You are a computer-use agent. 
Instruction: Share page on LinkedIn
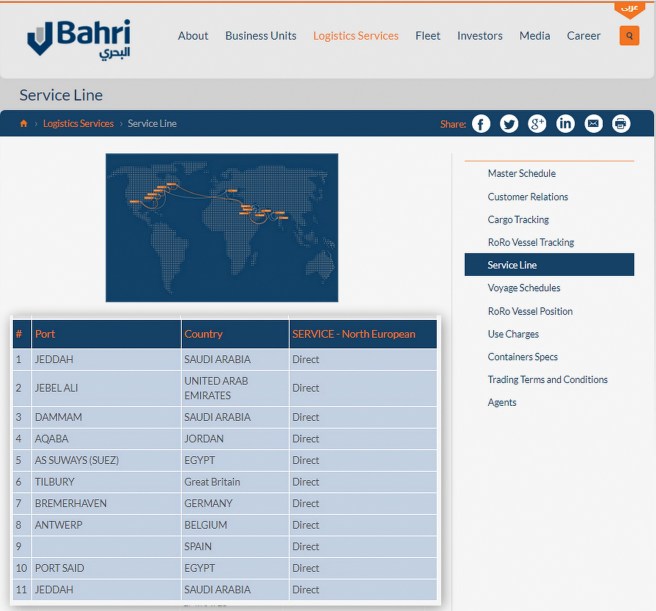pos(565,124)
